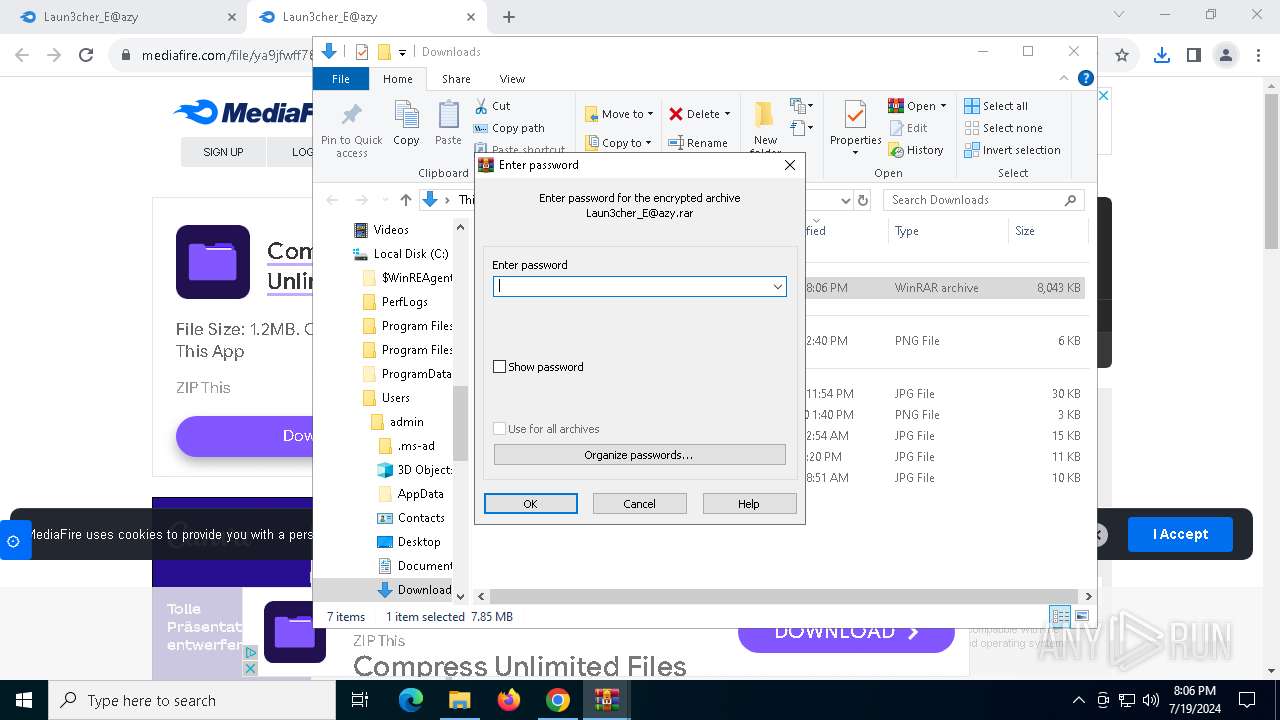Toggle Chrome side panel icon
The height and width of the screenshot is (720, 1280).
pos(1193,56)
